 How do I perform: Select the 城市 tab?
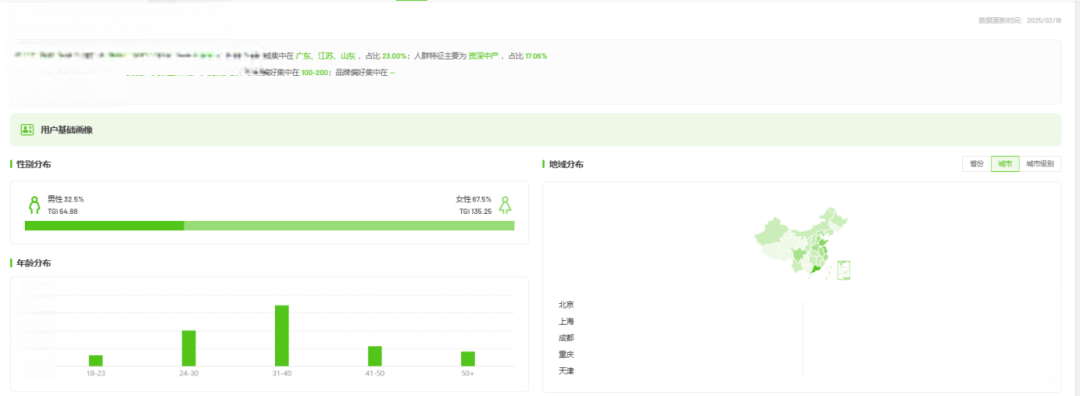pyautogui.click(x=1005, y=164)
